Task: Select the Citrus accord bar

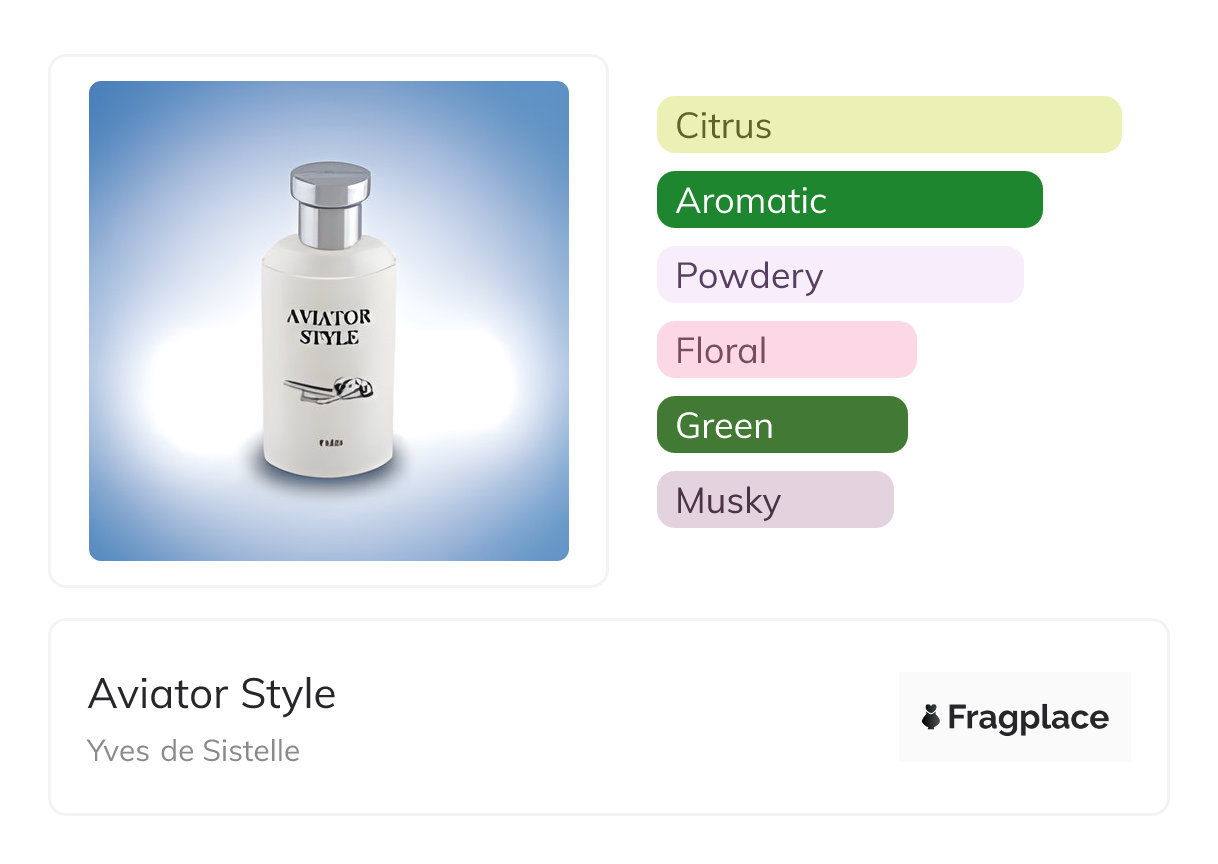Action: point(888,125)
